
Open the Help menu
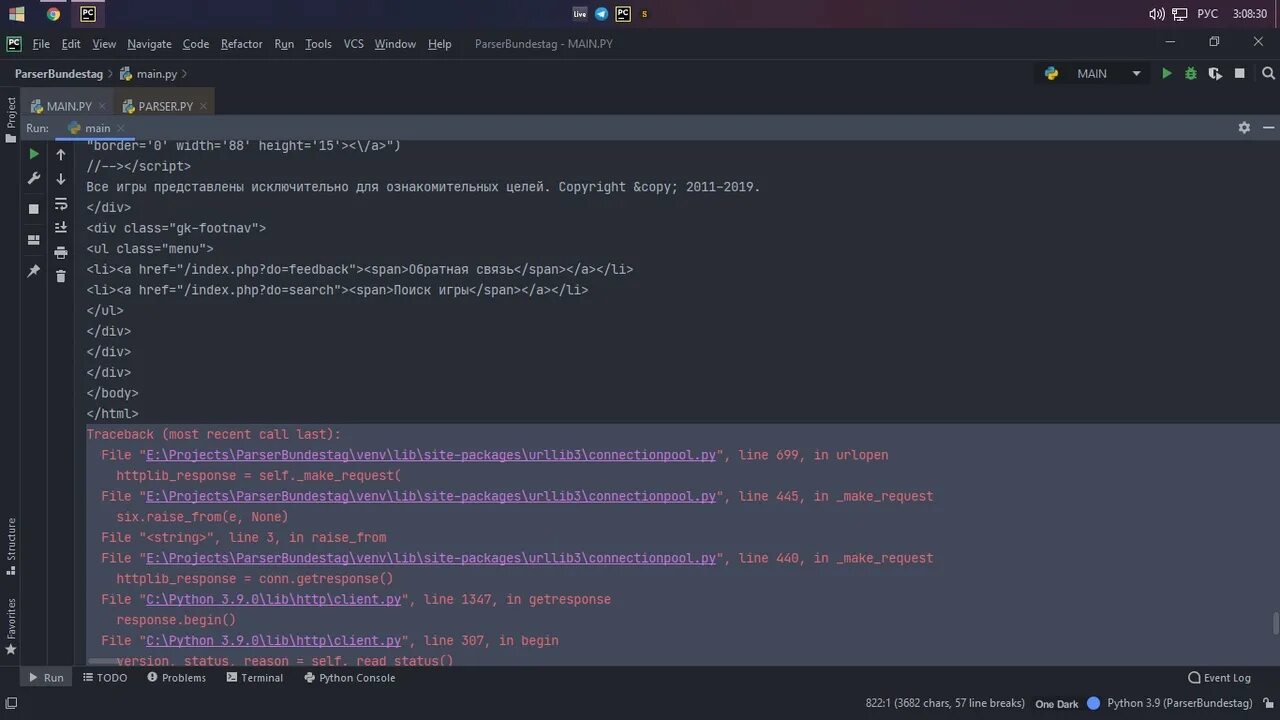[x=440, y=44]
